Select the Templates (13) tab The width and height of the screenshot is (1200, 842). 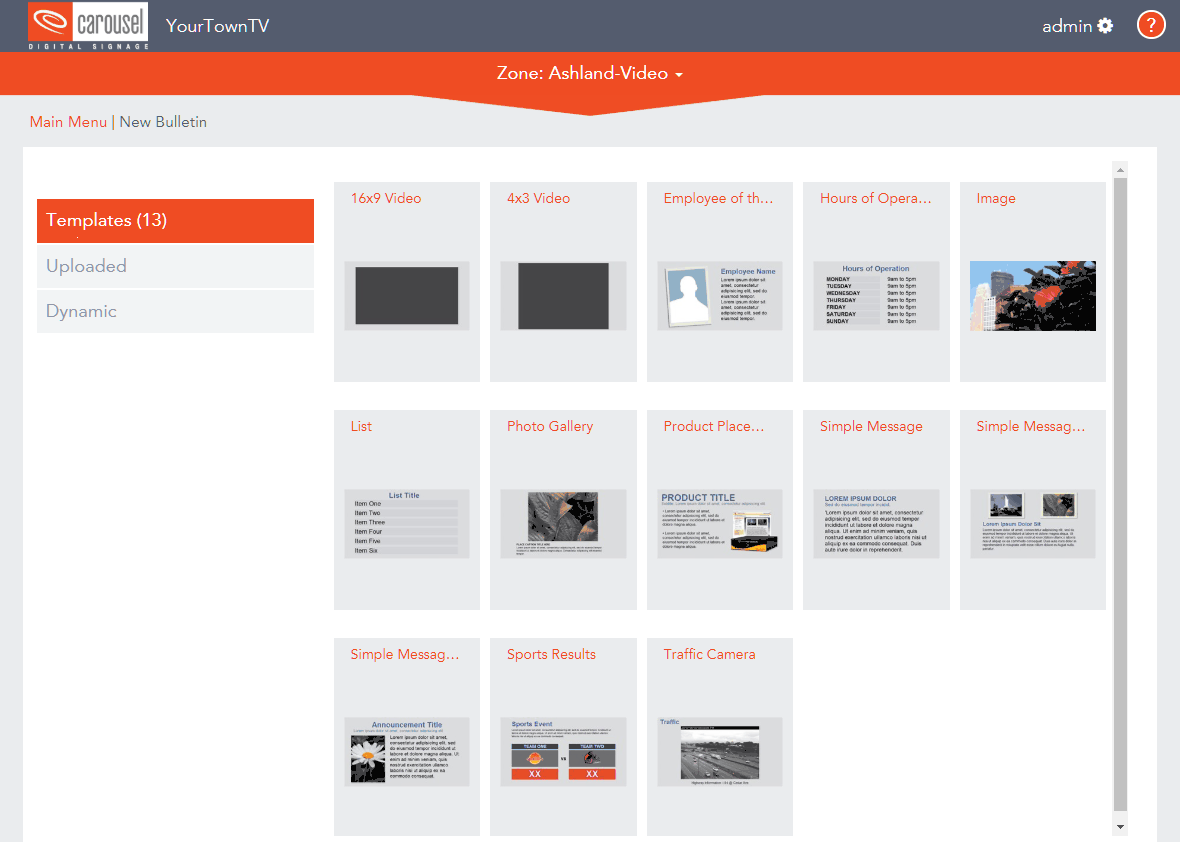point(175,220)
